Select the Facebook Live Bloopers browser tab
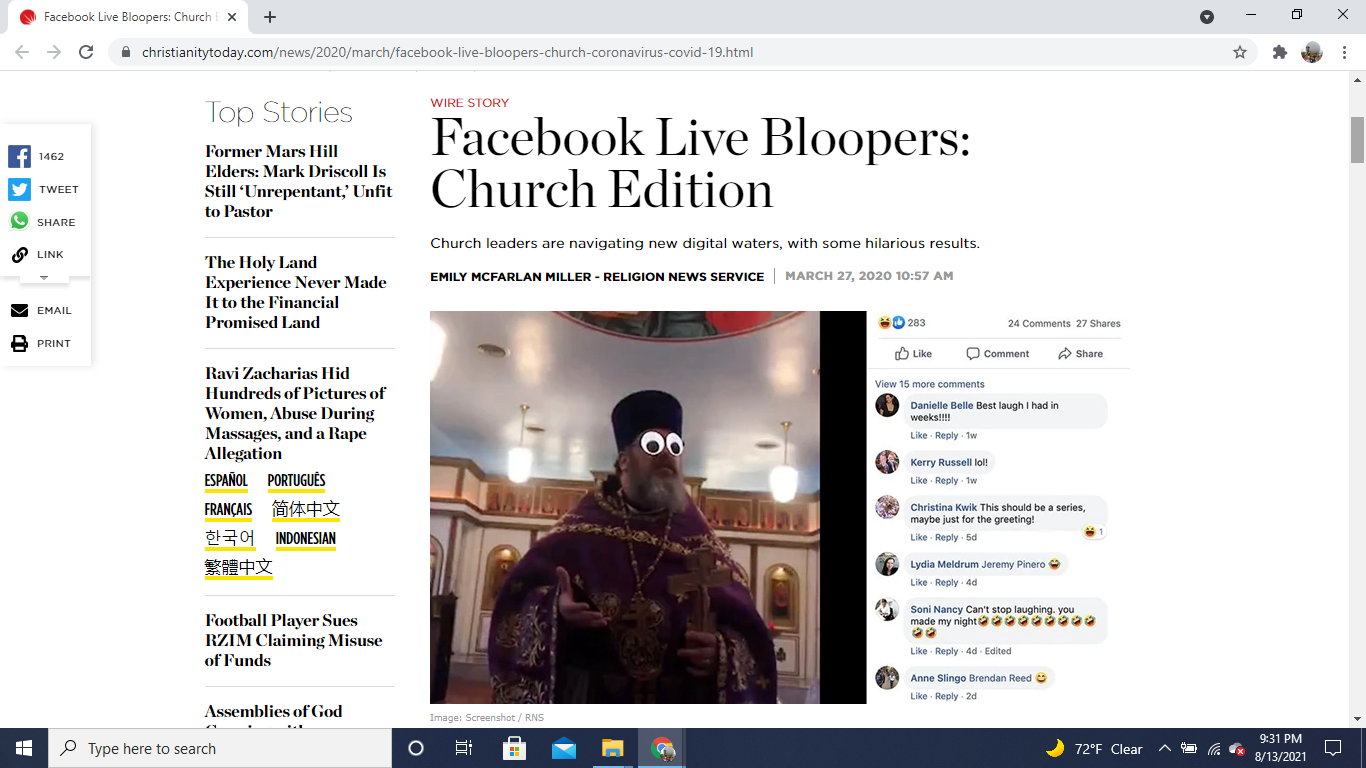The height and width of the screenshot is (768, 1366). [128, 17]
